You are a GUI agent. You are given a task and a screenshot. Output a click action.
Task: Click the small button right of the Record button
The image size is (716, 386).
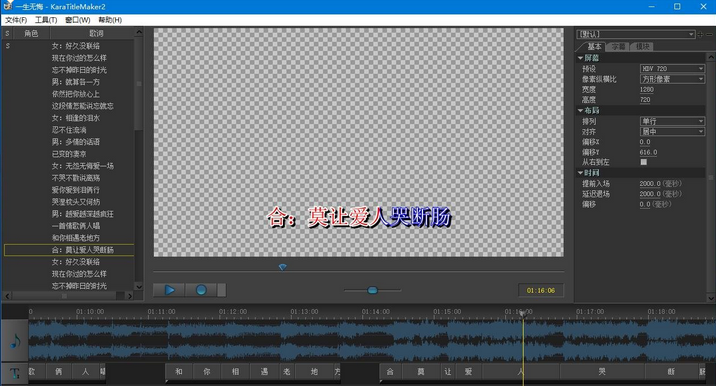click(221, 290)
